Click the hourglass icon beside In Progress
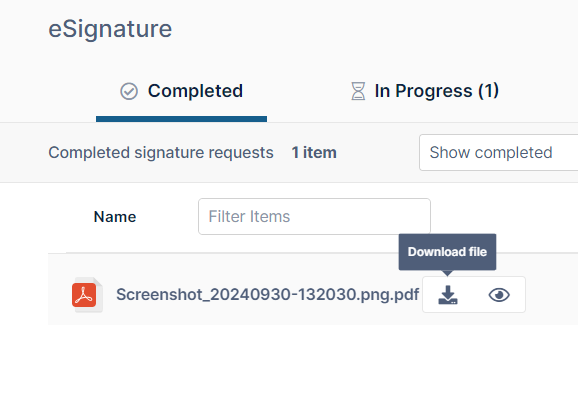The width and height of the screenshot is (578, 398). tap(358, 91)
